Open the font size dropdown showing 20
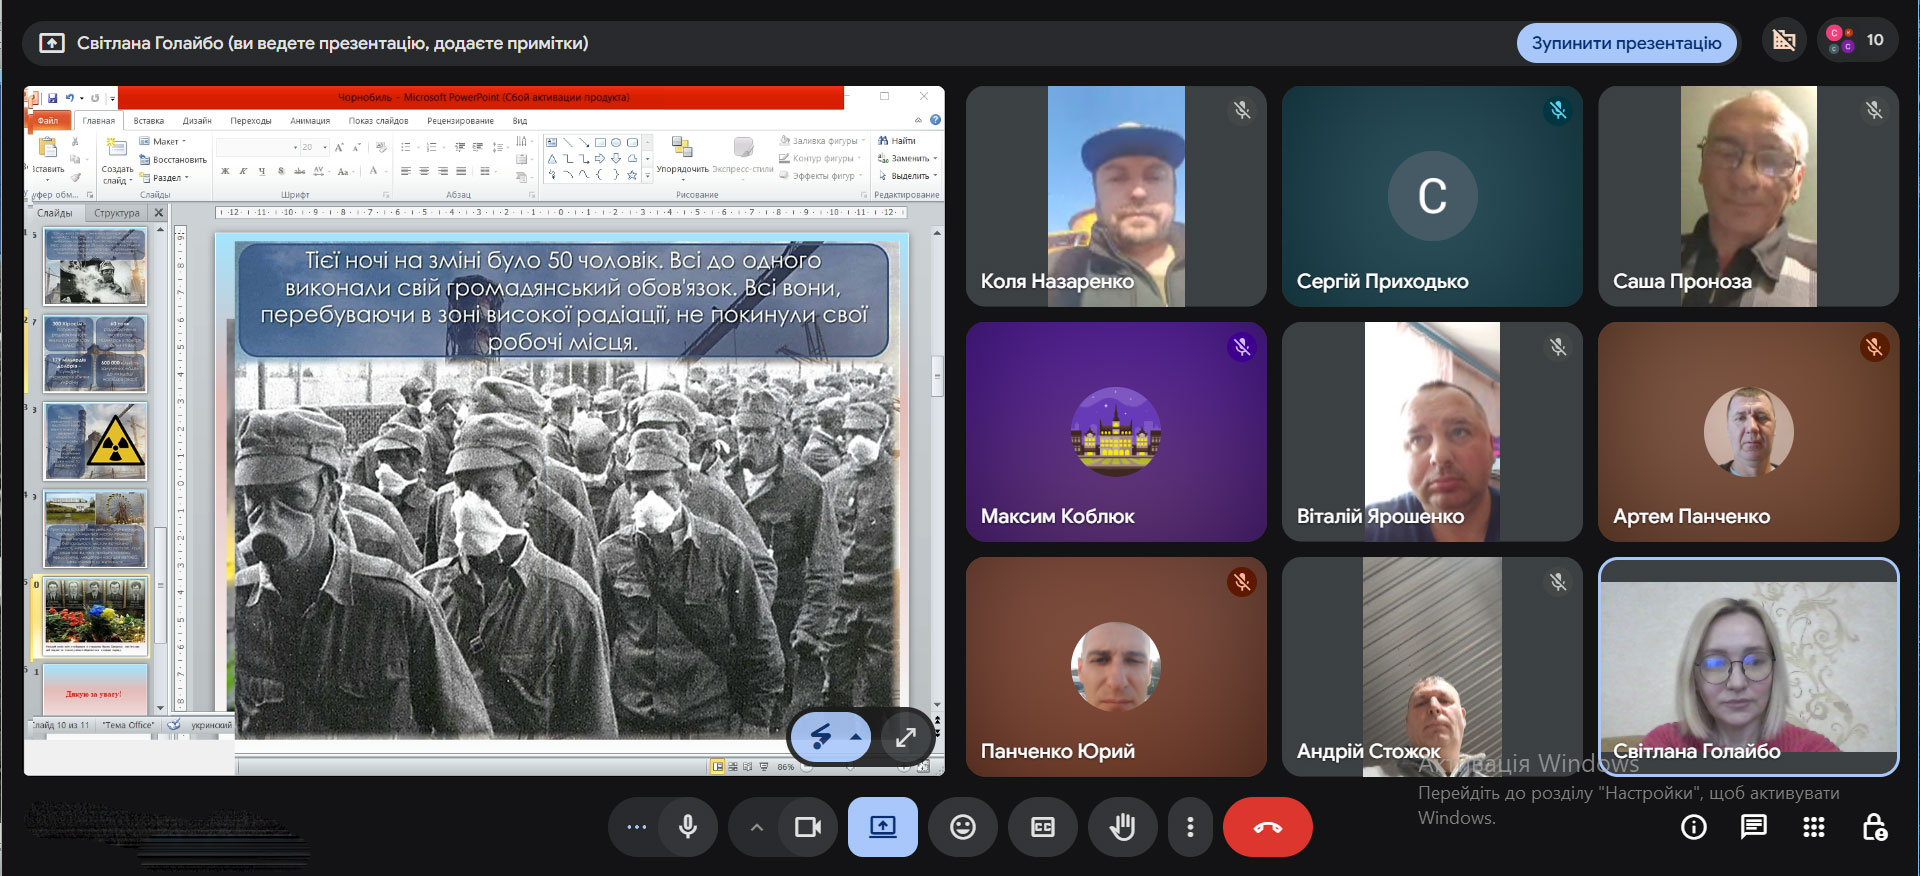Viewport: 1920px width, 876px height. [x=325, y=147]
